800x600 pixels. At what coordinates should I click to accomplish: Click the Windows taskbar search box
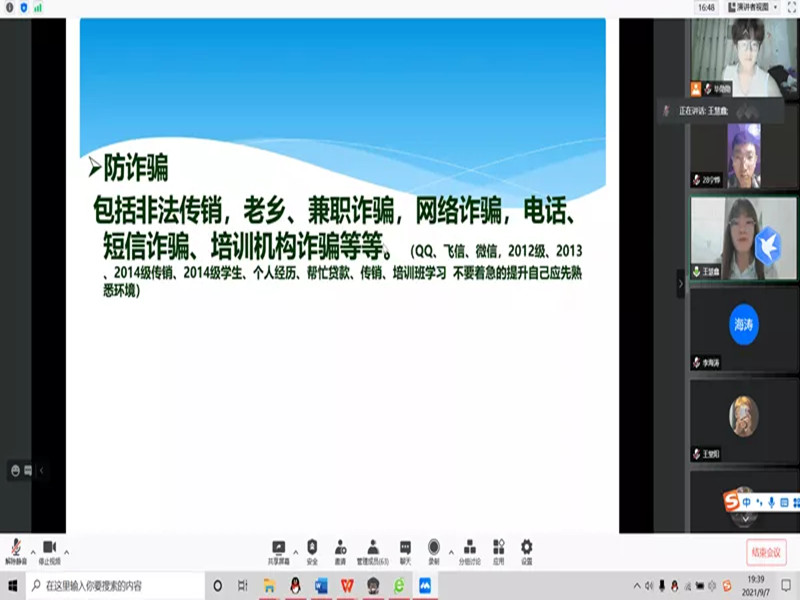110,585
